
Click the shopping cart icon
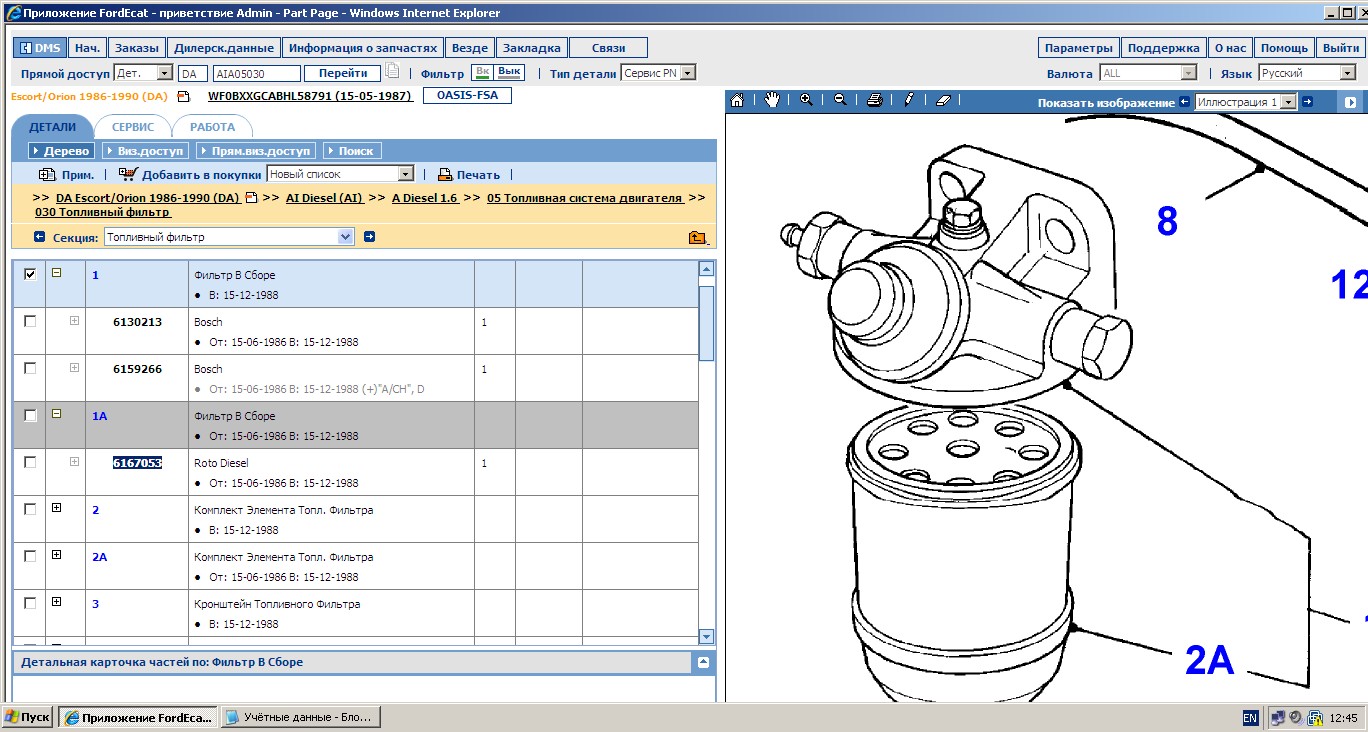(x=127, y=174)
